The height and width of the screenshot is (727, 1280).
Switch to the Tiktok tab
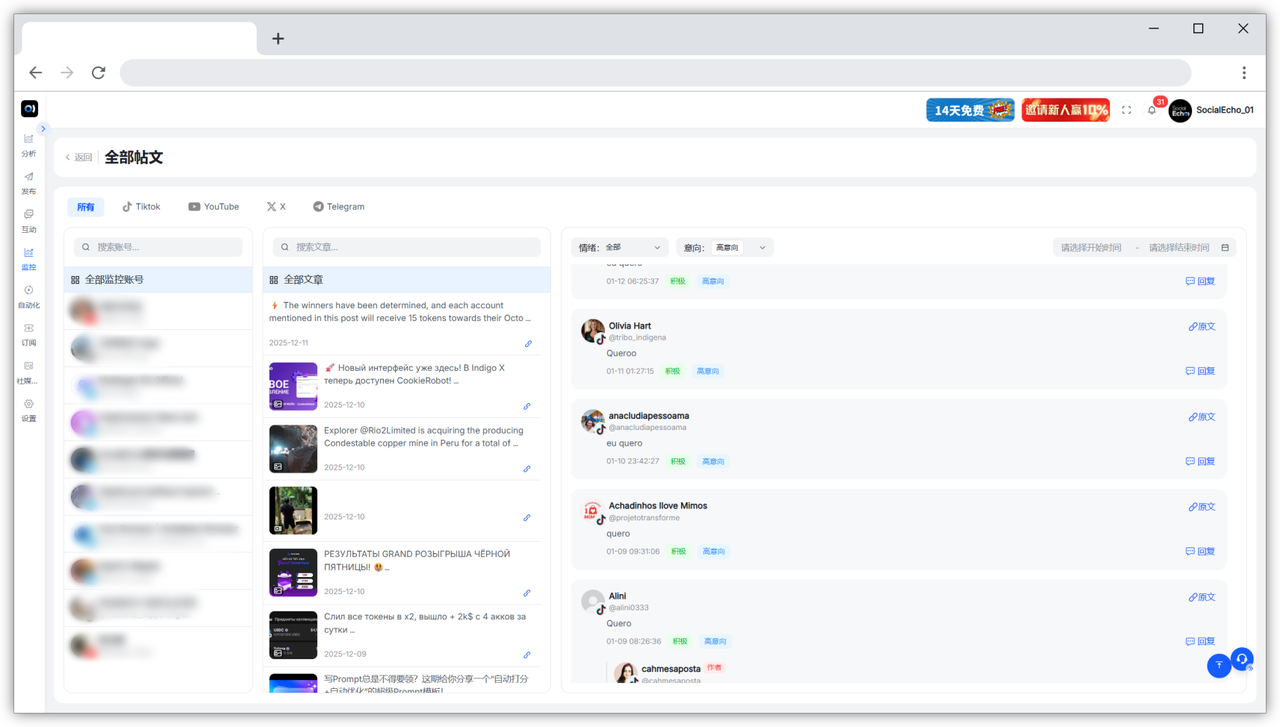pos(141,207)
